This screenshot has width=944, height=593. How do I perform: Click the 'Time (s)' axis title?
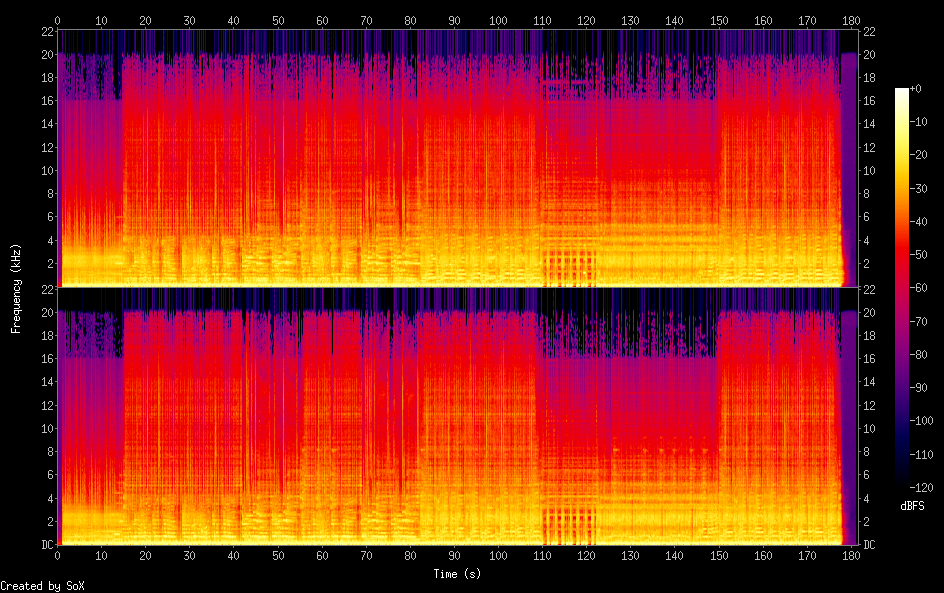coord(457,574)
